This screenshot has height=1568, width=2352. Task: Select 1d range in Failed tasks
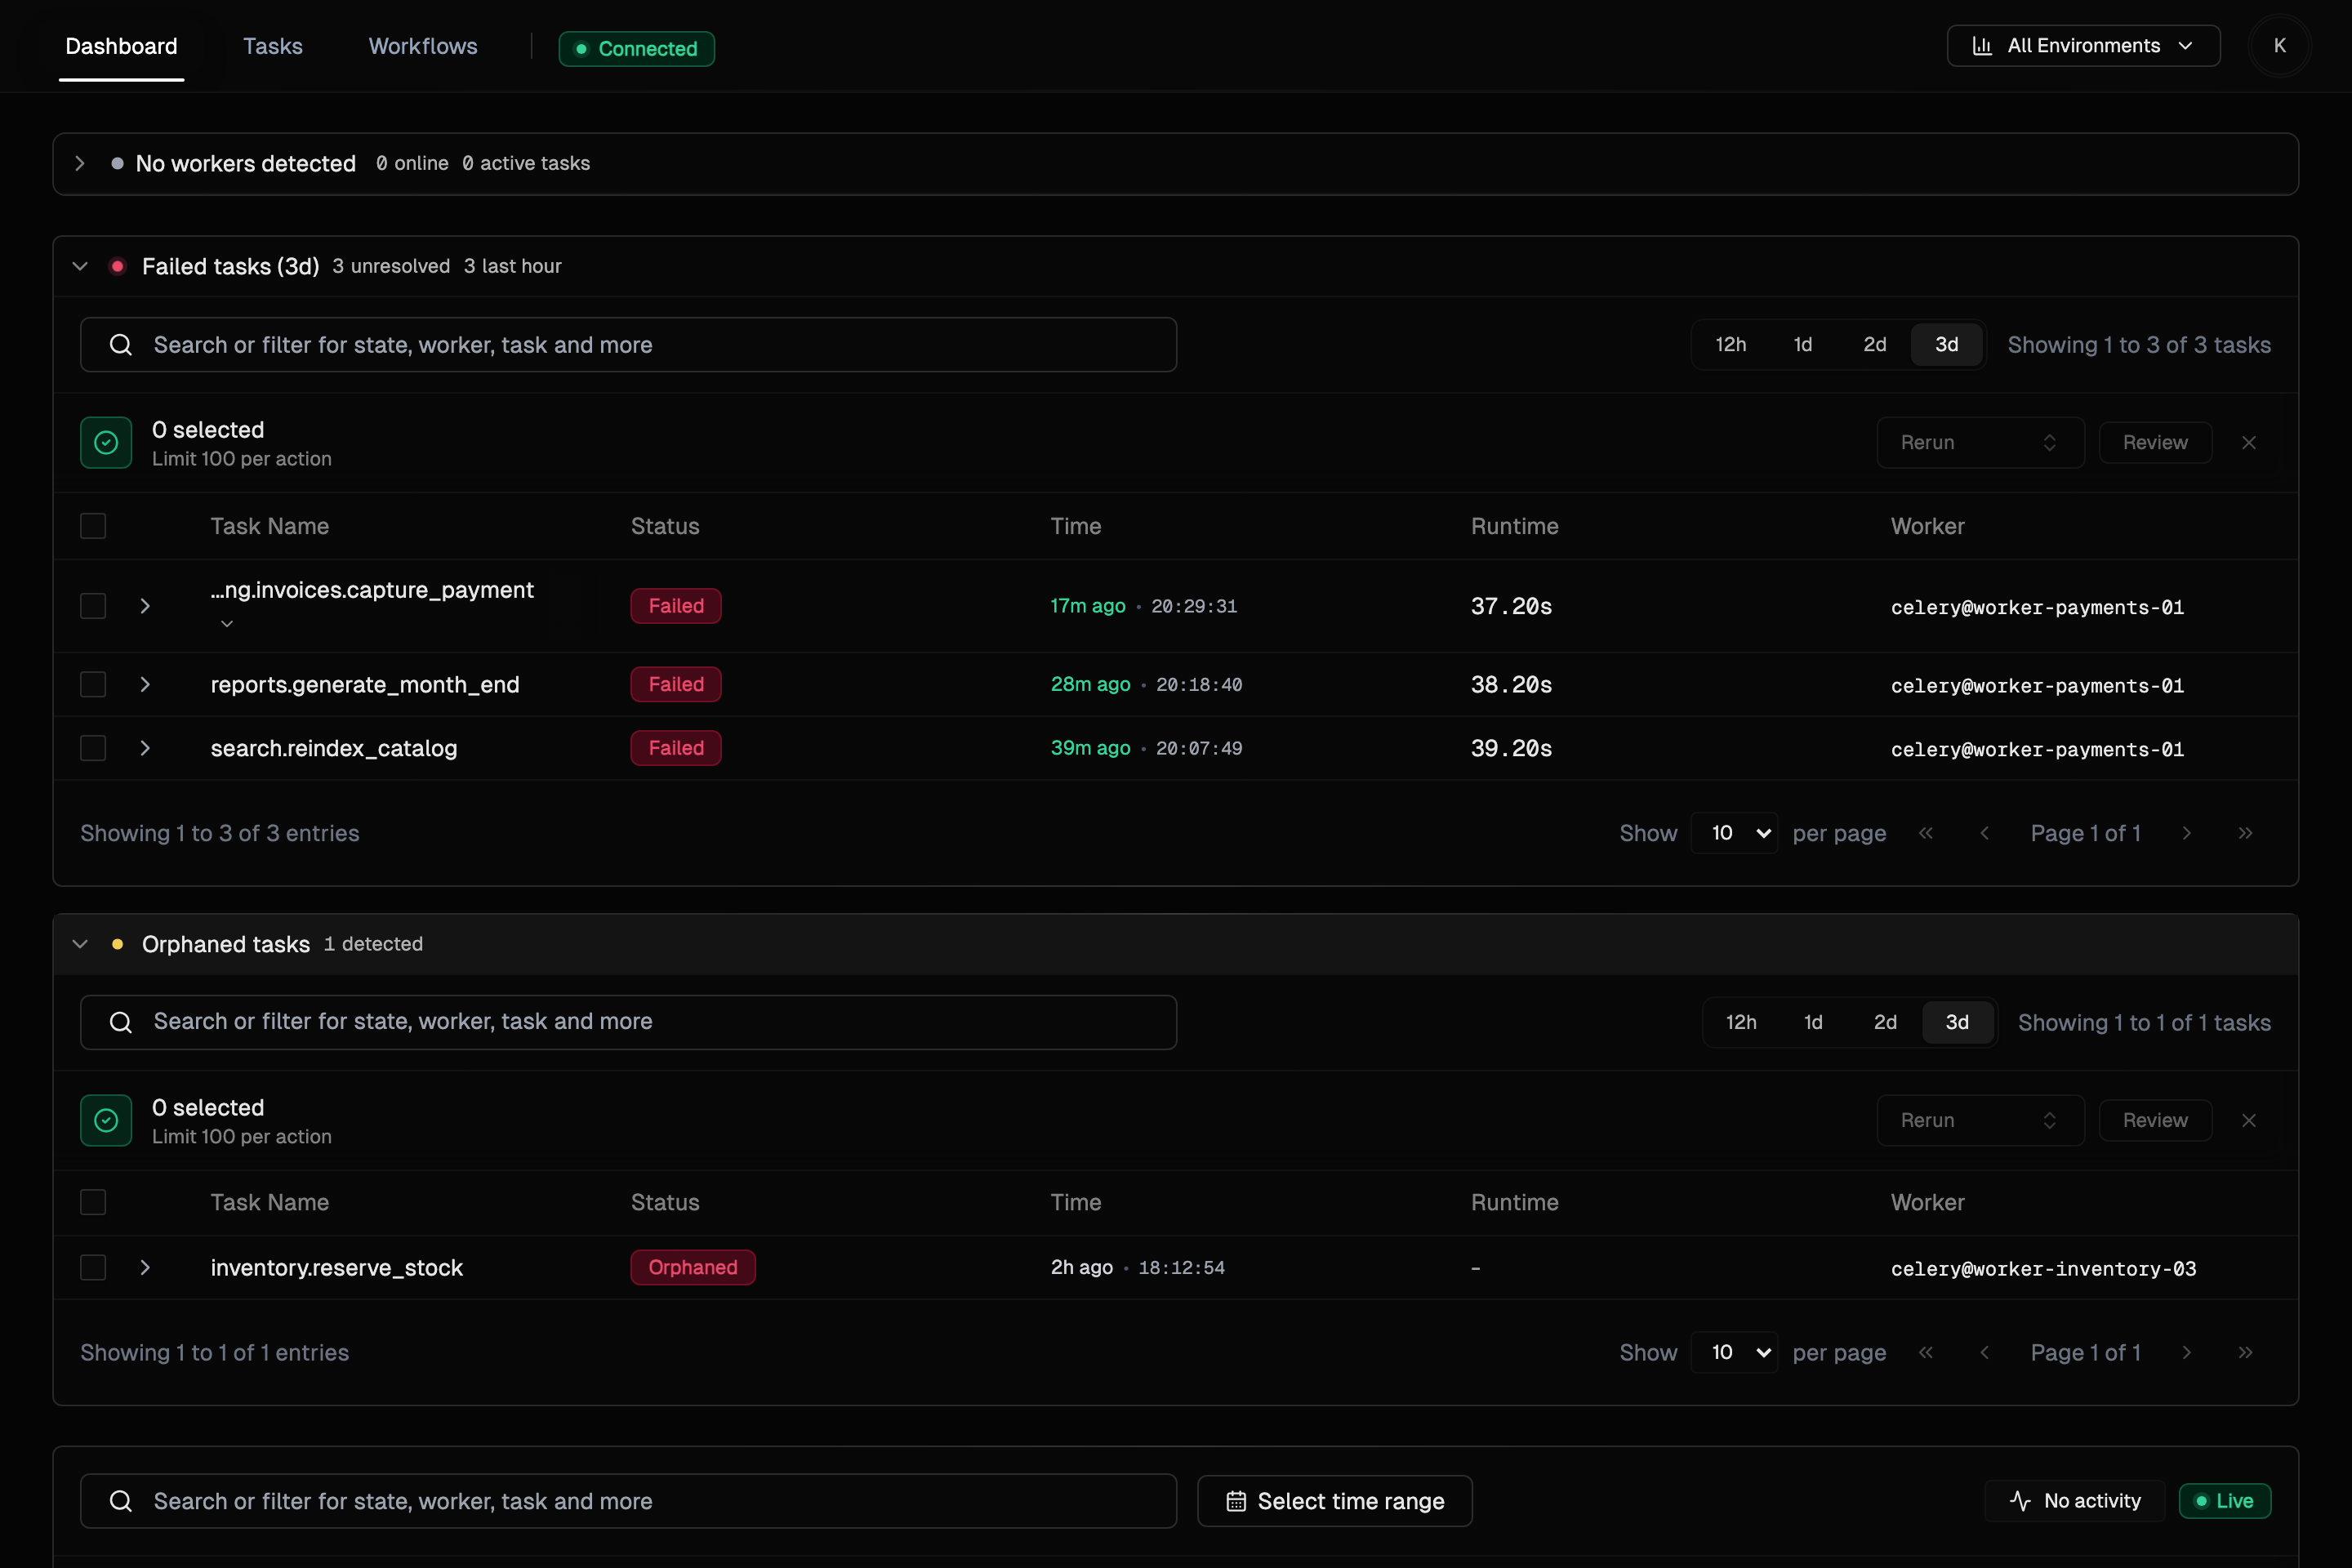[x=1803, y=345]
